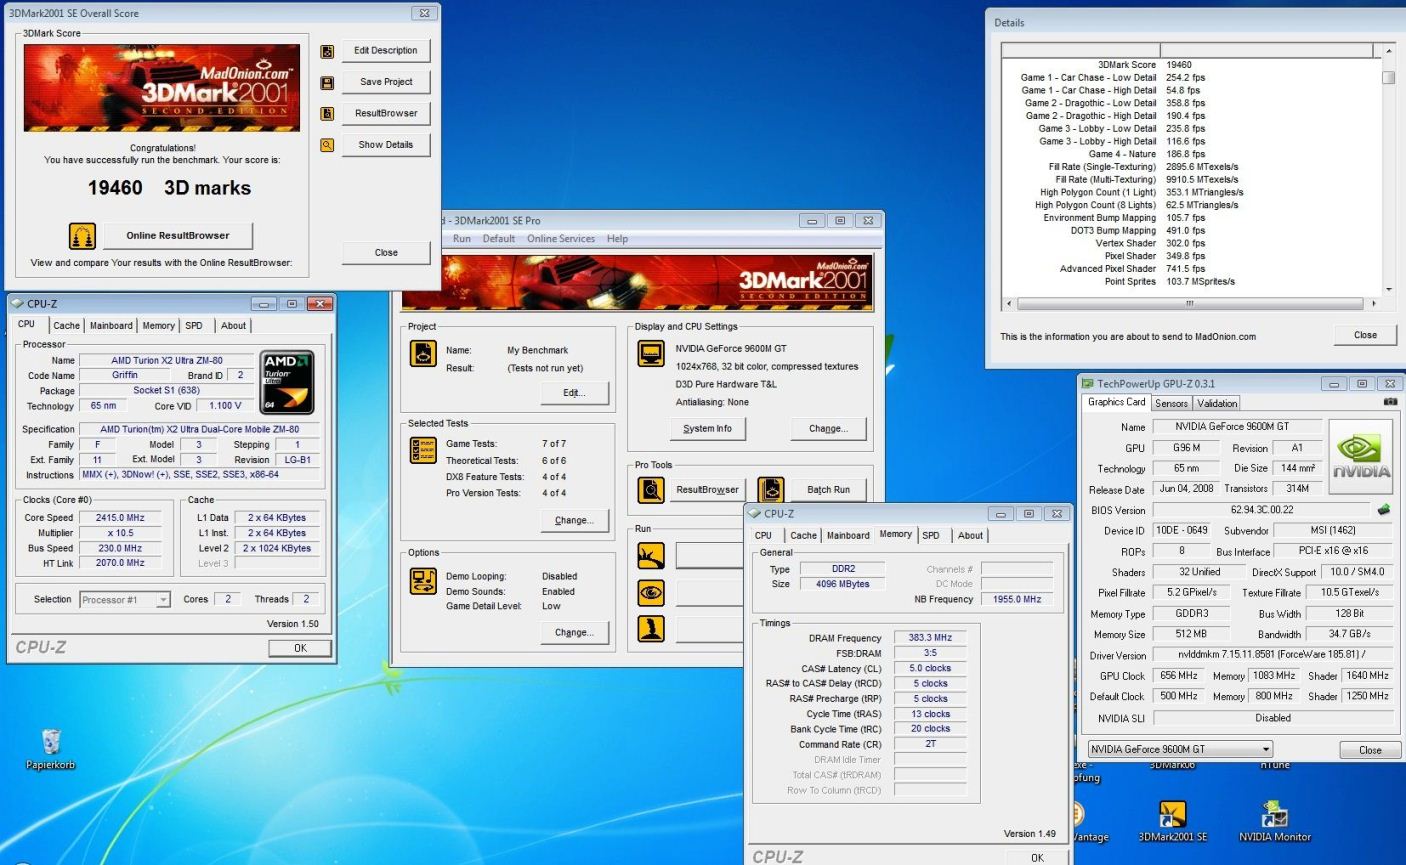Click OK in CPU-Z processor window

300,649
